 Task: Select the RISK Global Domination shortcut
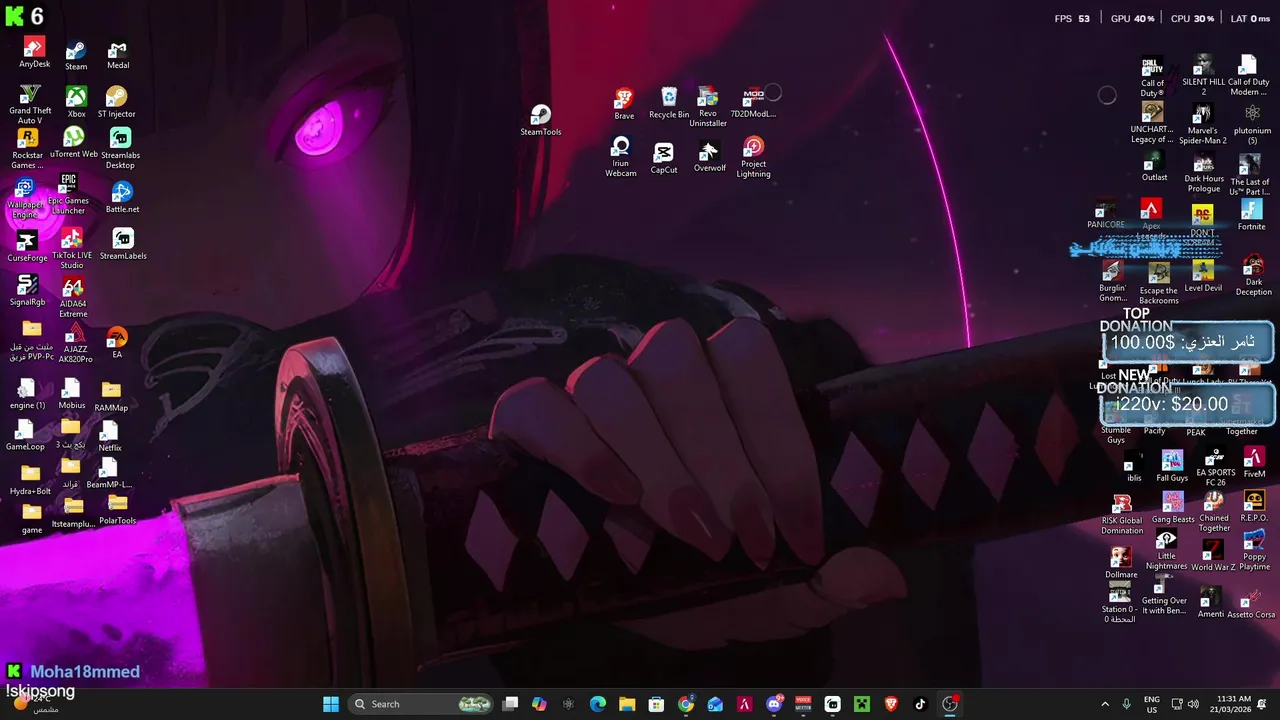[x=1122, y=514]
